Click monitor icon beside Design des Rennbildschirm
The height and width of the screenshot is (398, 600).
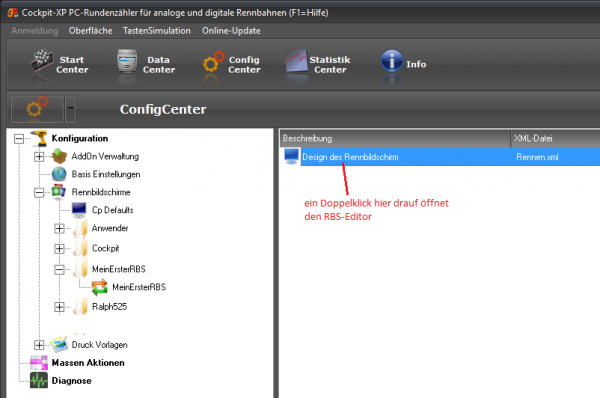292,157
